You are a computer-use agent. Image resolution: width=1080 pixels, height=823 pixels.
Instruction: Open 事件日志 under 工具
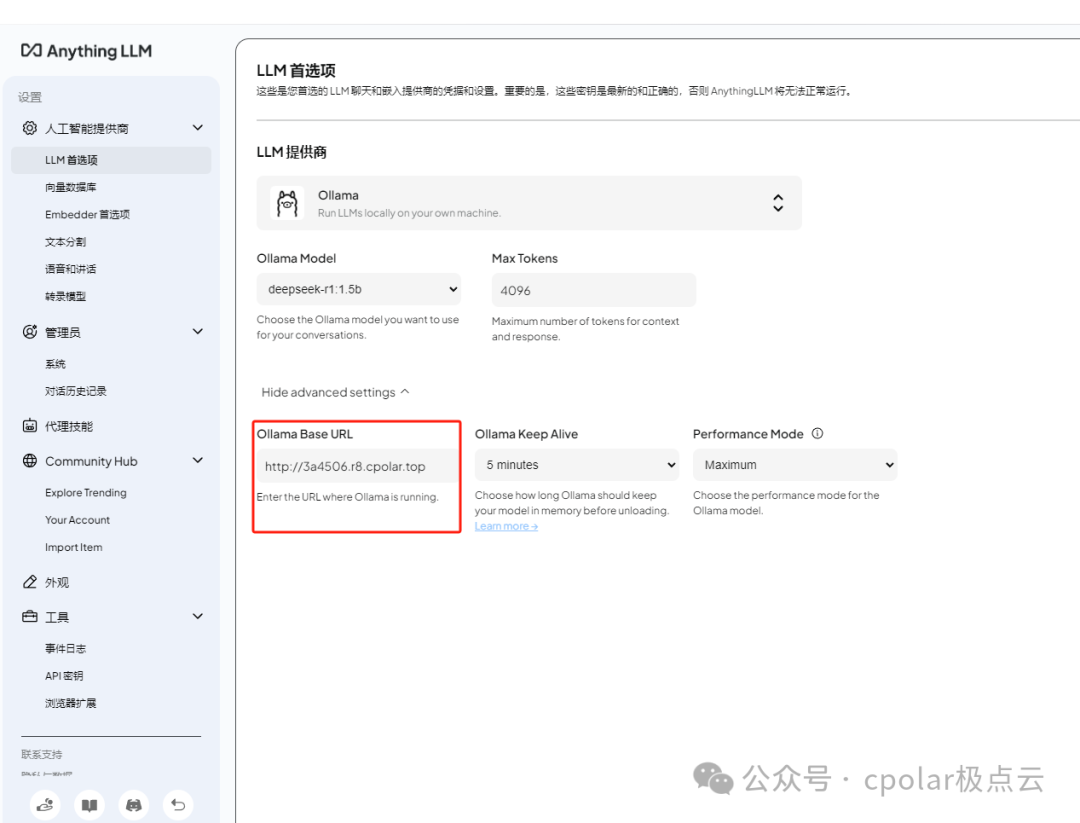(65, 648)
